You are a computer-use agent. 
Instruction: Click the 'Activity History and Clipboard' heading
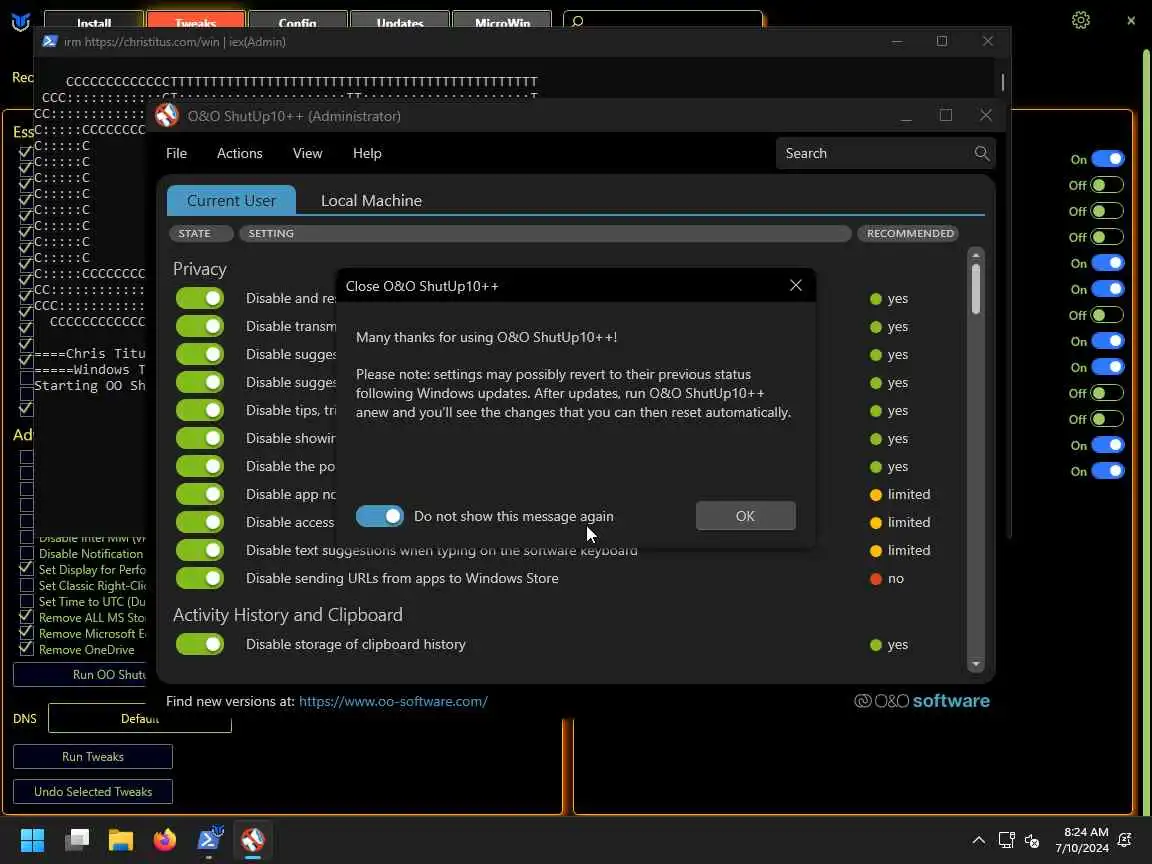click(287, 614)
